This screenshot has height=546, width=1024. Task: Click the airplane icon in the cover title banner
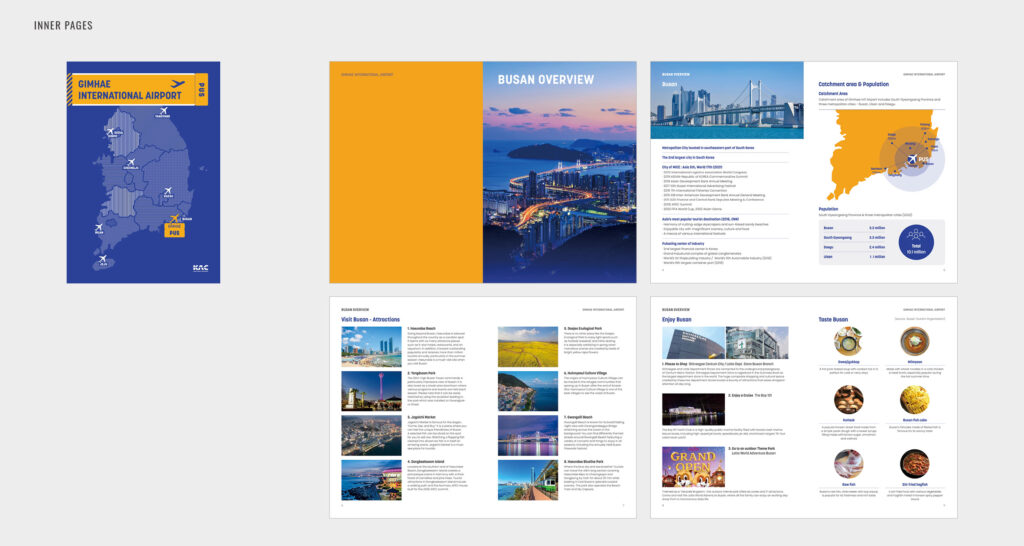pyautogui.click(x=178, y=84)
